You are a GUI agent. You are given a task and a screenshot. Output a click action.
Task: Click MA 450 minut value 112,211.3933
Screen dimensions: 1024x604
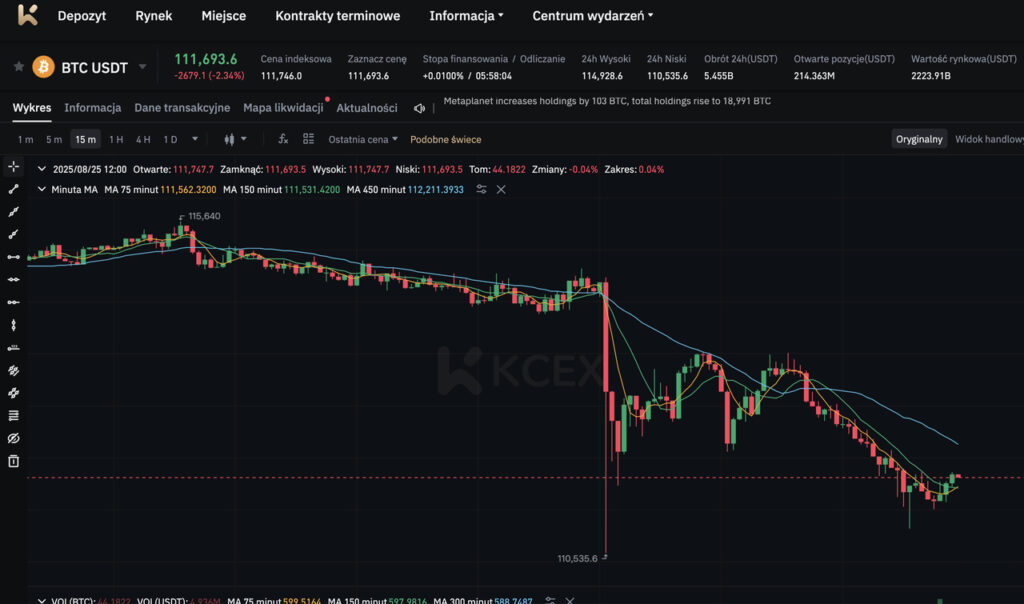point(436,189)
